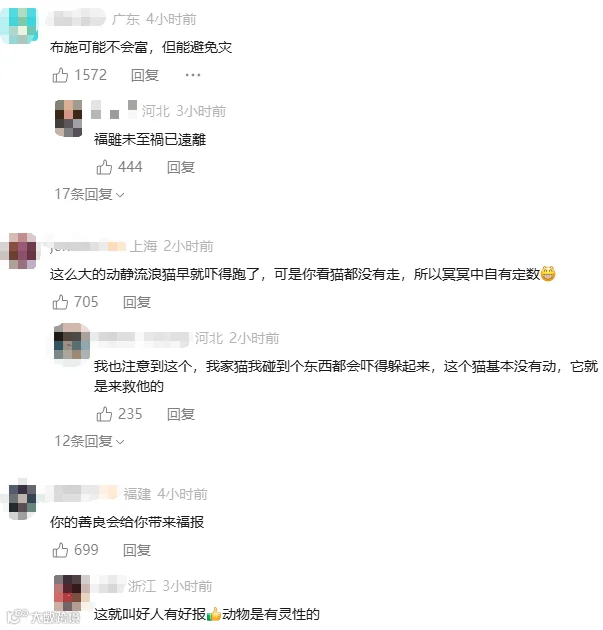Click 回复 under the 1572-like comment
Image resolution: width=603 pixels, height=630 pixels.
coord(145,75)
